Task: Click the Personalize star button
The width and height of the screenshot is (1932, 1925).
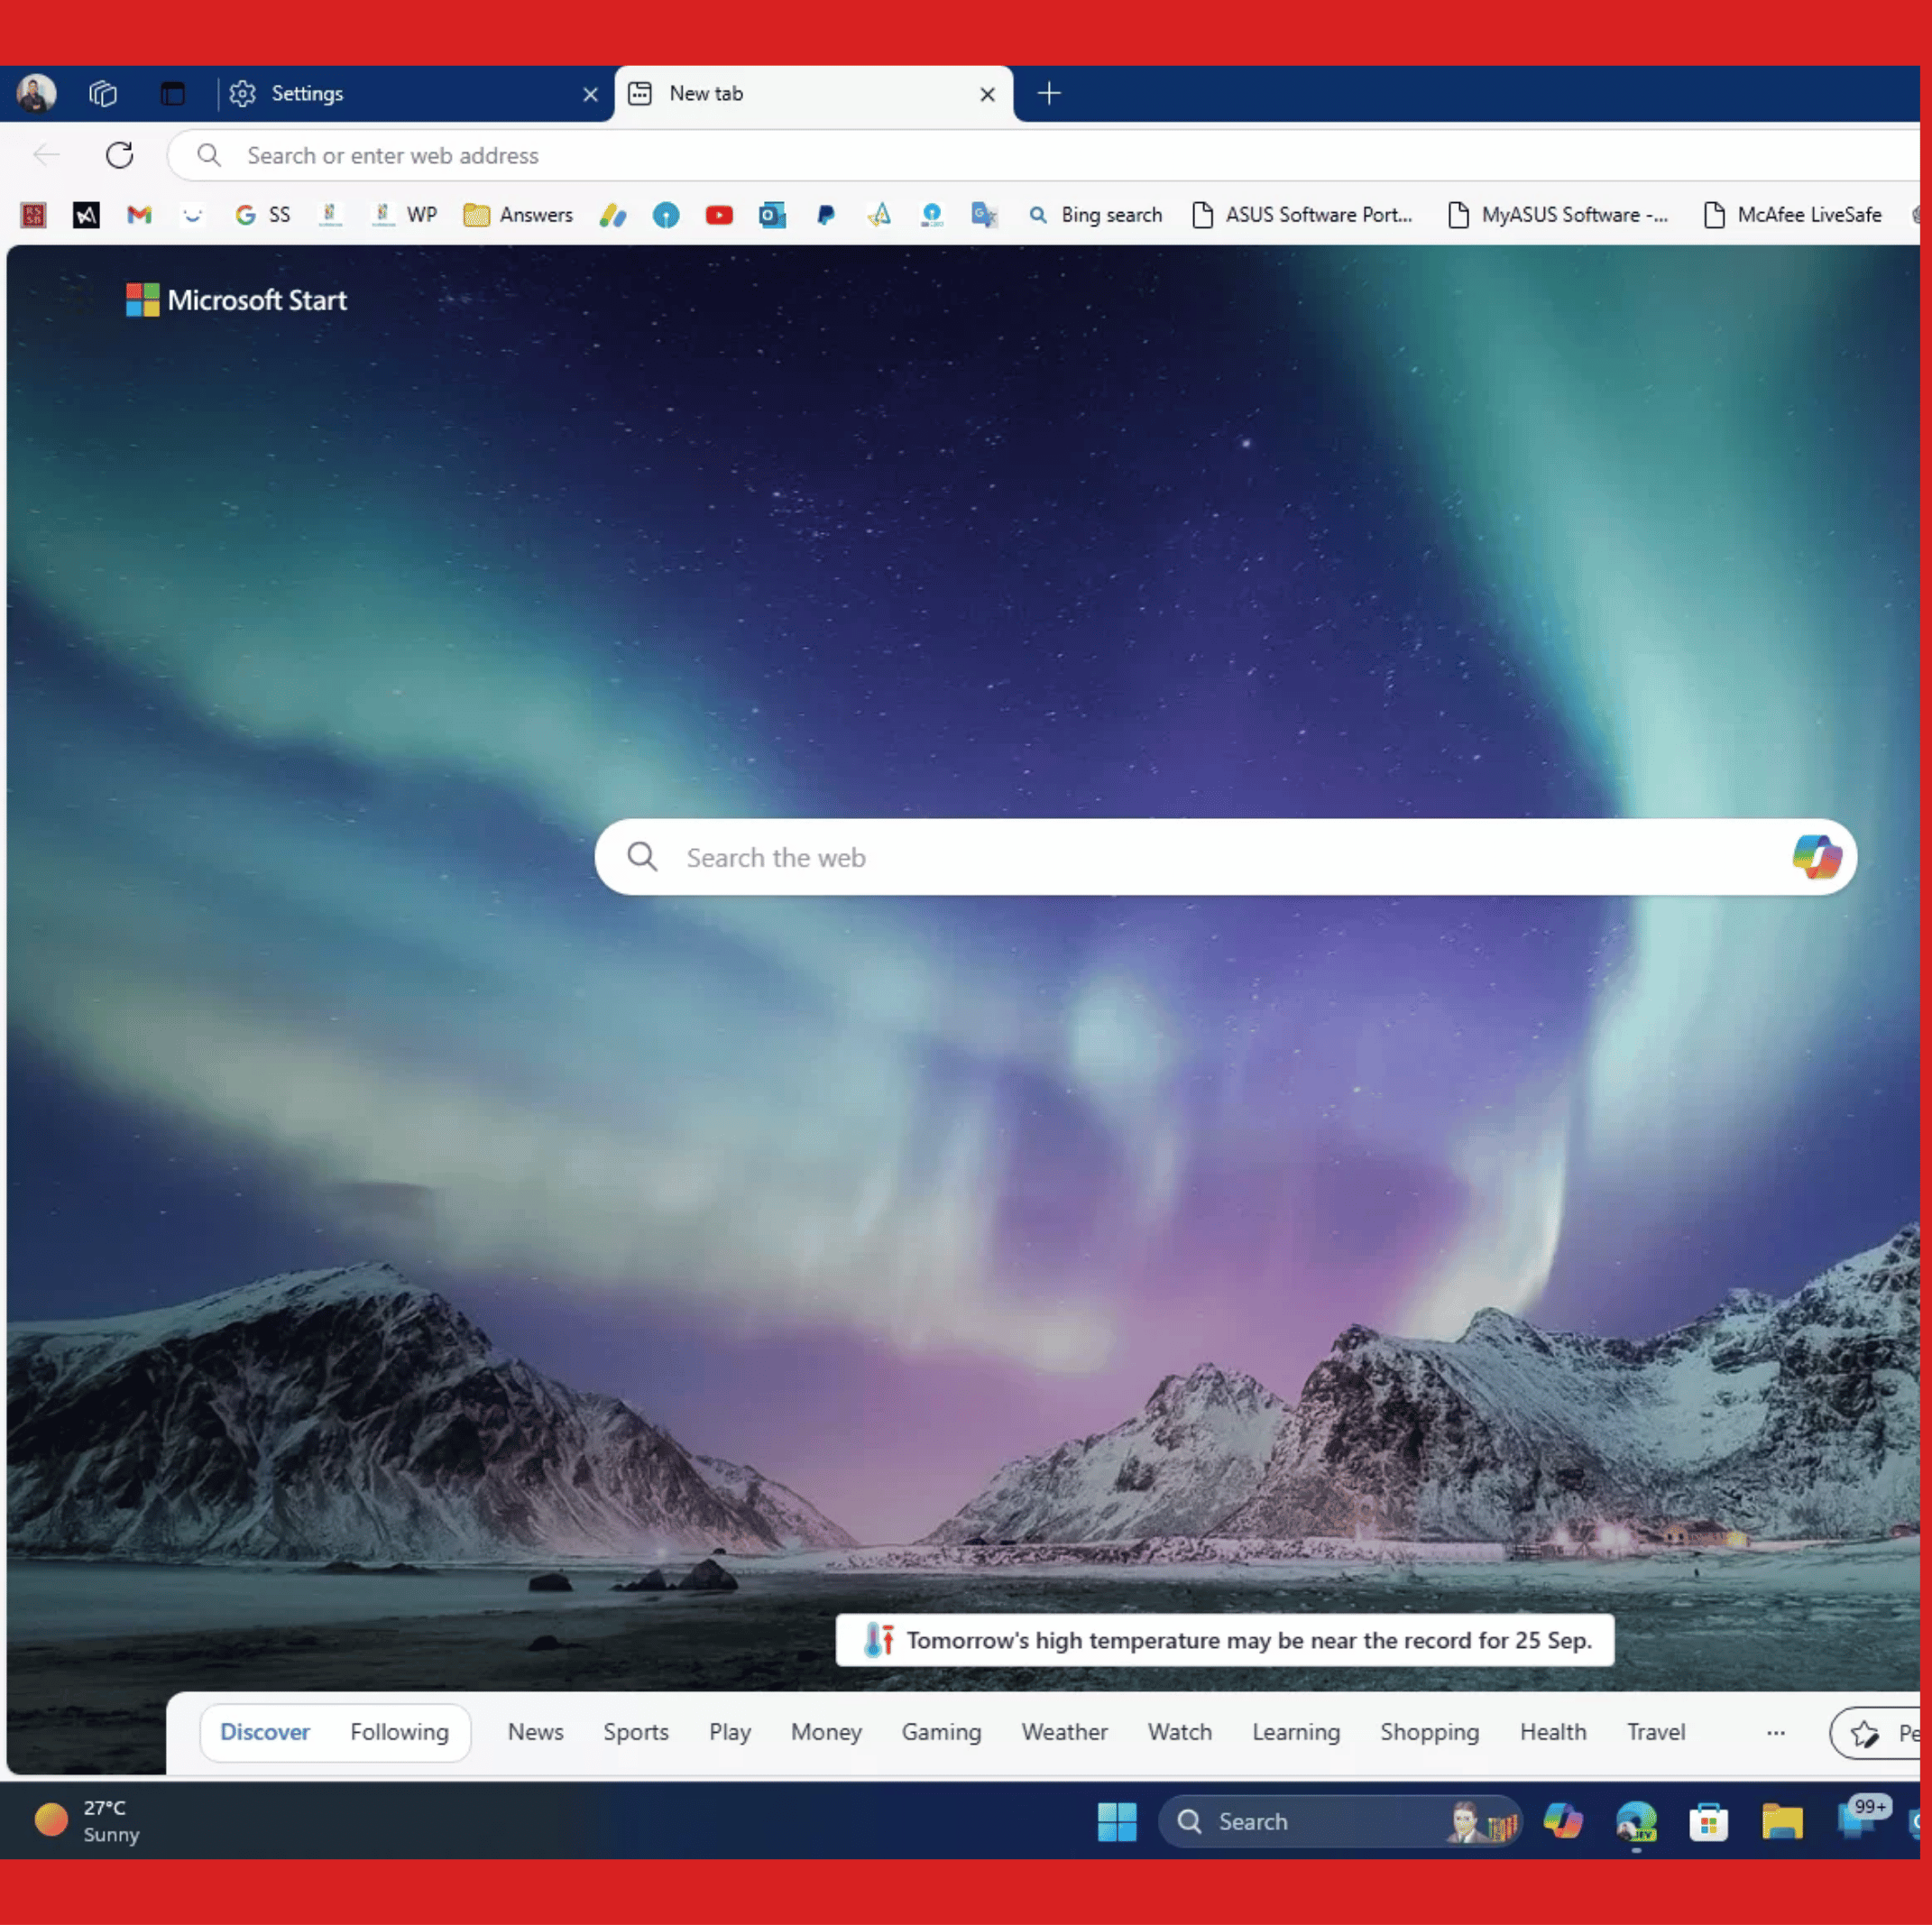Action: pos(1875,1733)
